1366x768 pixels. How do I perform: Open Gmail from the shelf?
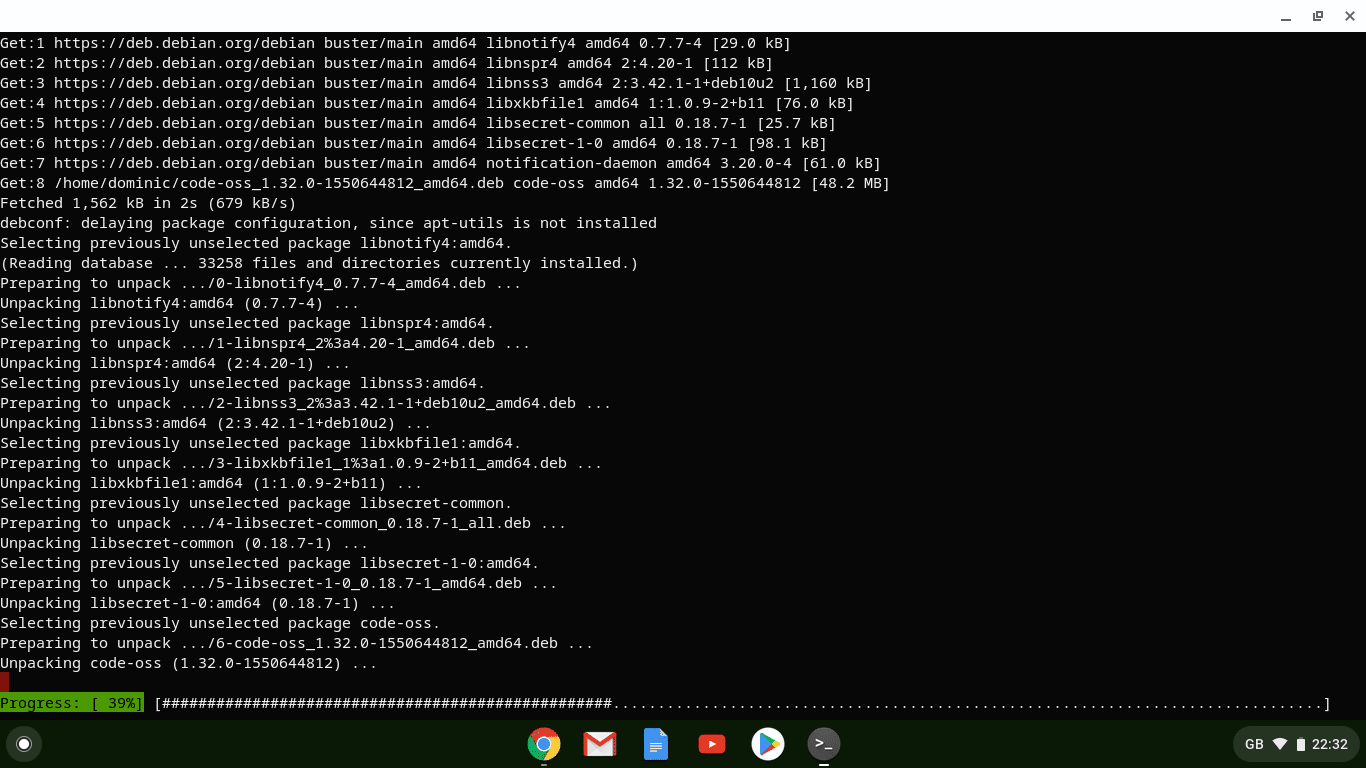pos(599,744)
